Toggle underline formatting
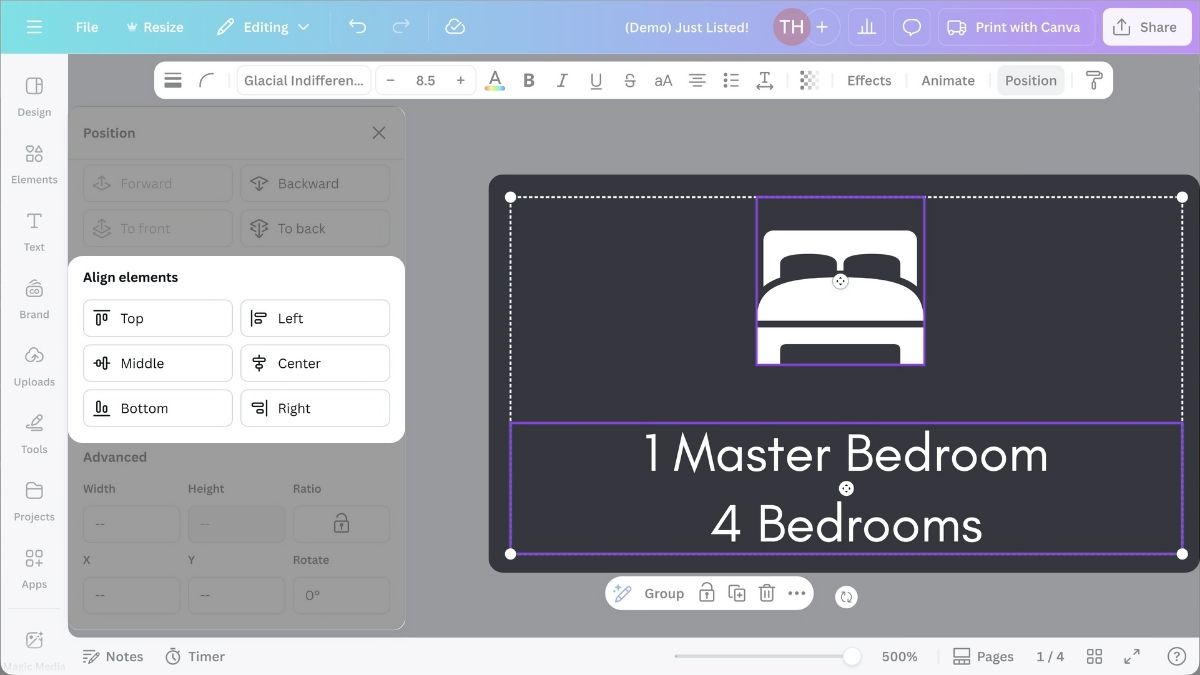1200x675 pixels. coord(596,80)
